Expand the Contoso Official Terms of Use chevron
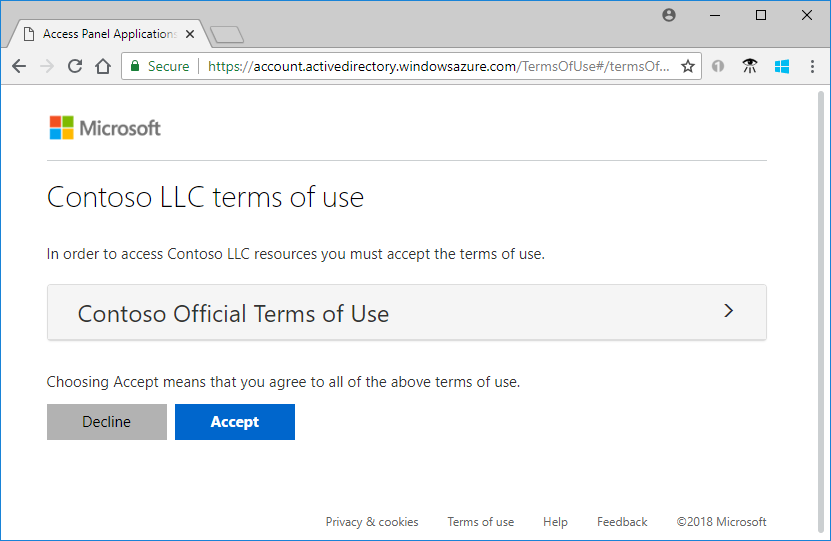Screen dimensions: 831x541 click(728, 311)
